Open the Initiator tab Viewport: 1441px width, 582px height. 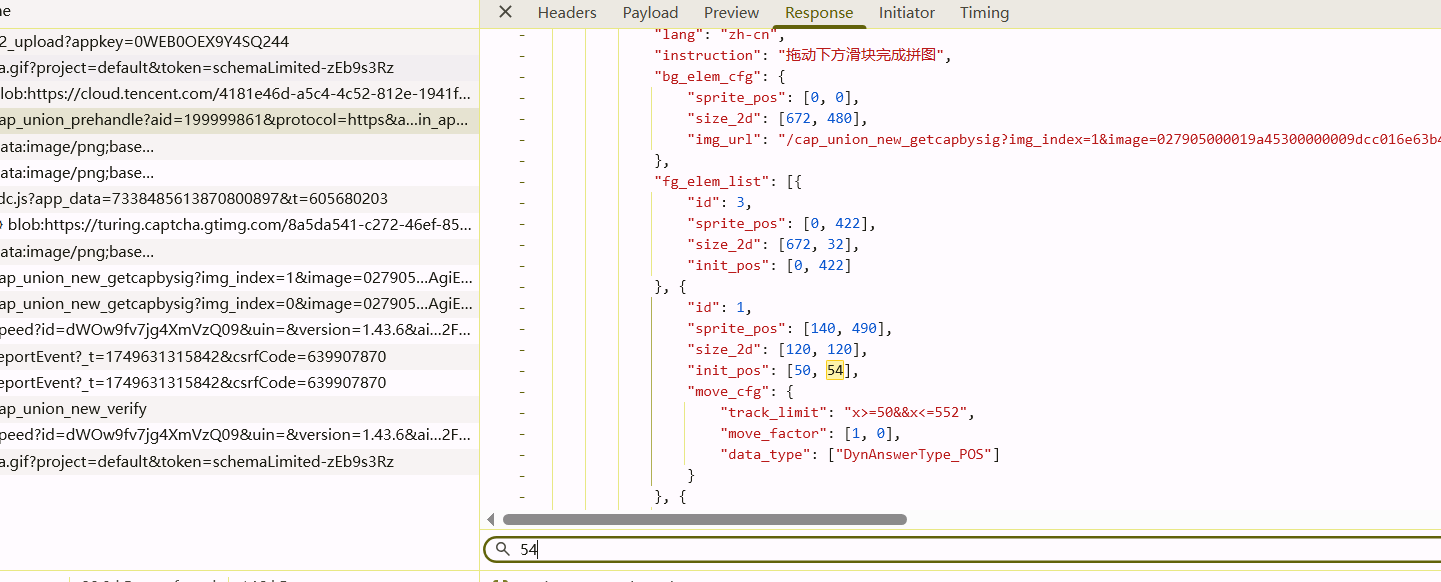click(x=906, y=13)
